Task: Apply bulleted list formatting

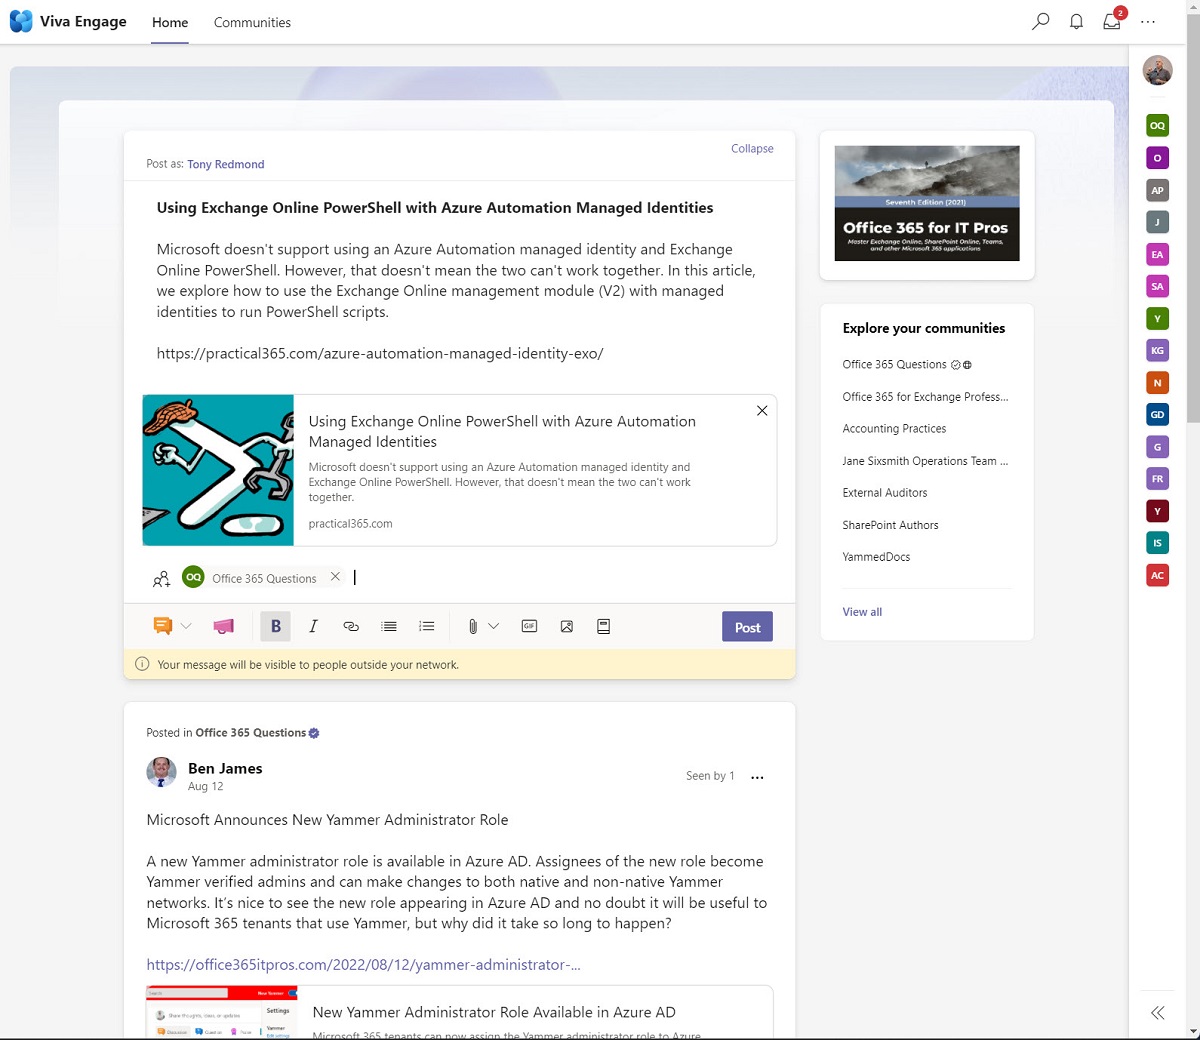Action: [x=389, y=626]
